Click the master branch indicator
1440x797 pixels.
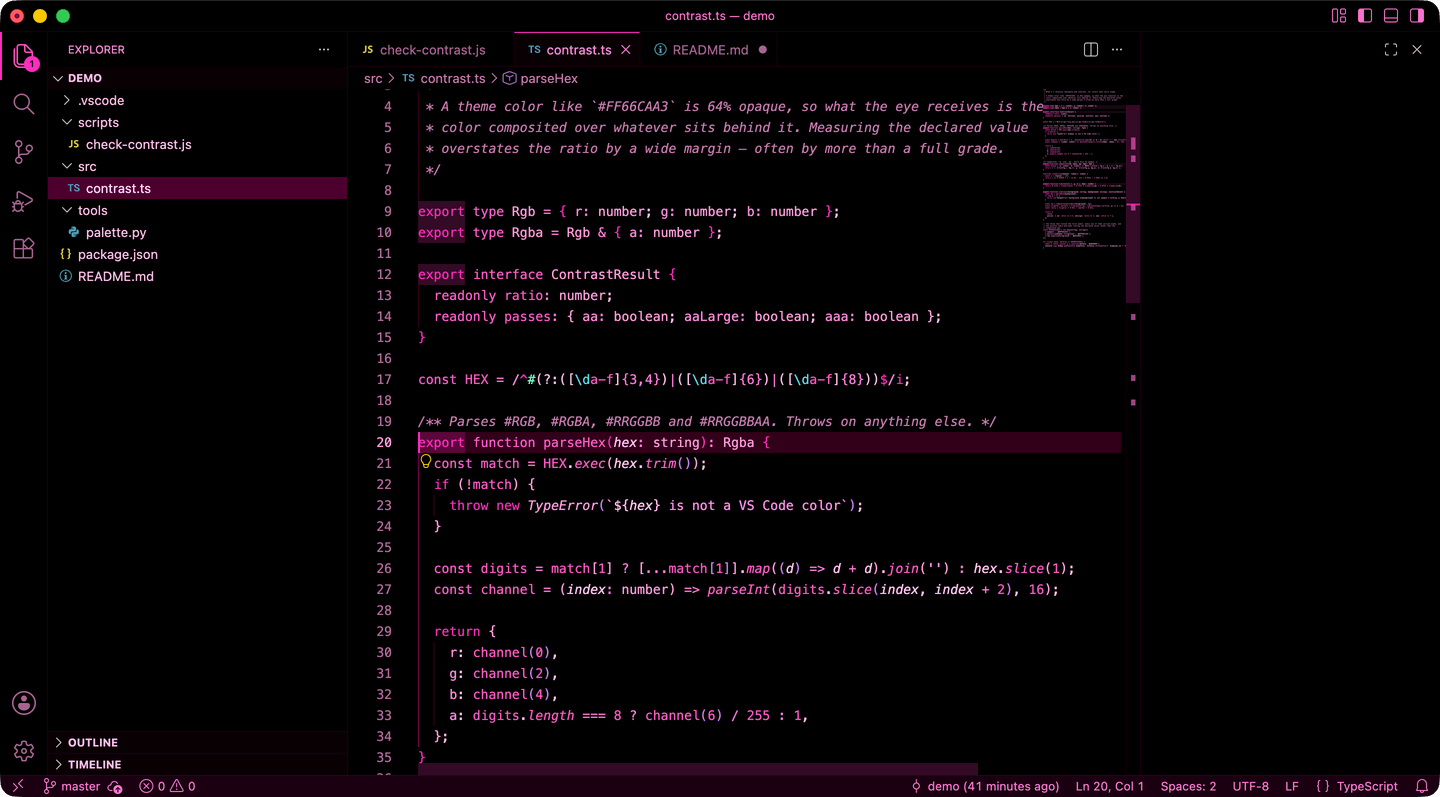[71, 786]
